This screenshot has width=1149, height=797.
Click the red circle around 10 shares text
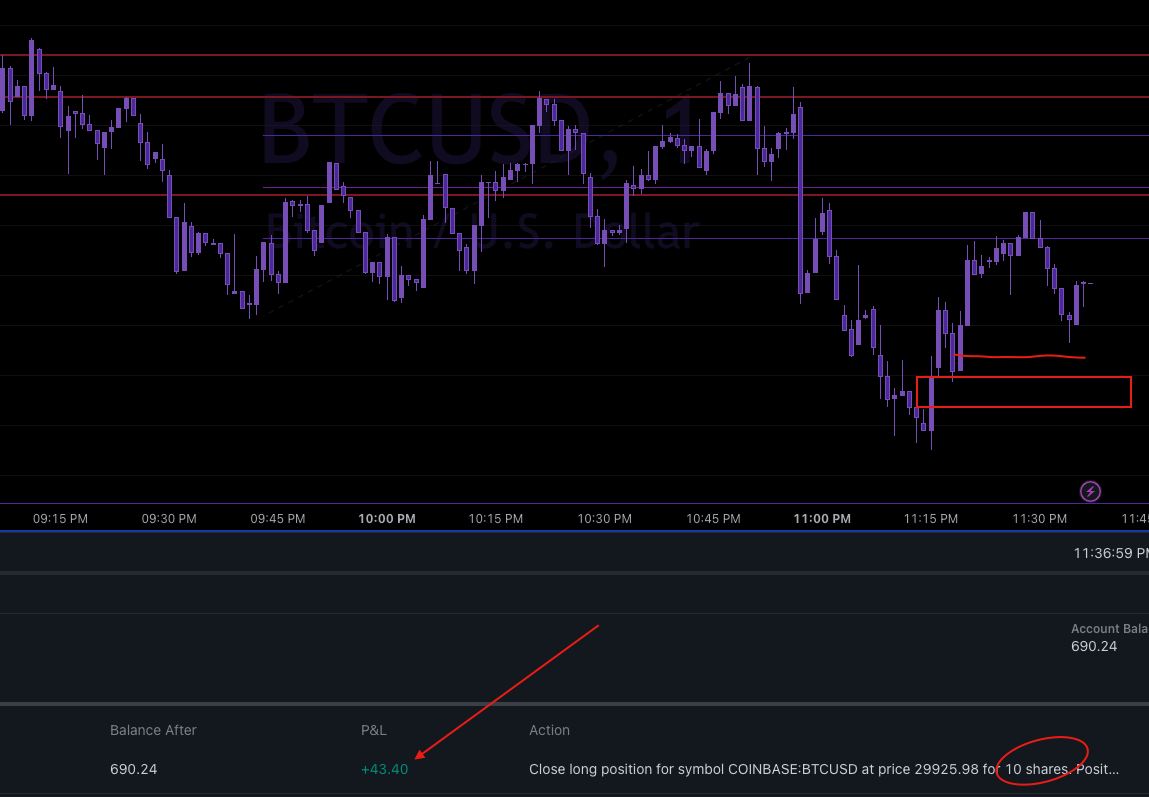click(1043, 760)
